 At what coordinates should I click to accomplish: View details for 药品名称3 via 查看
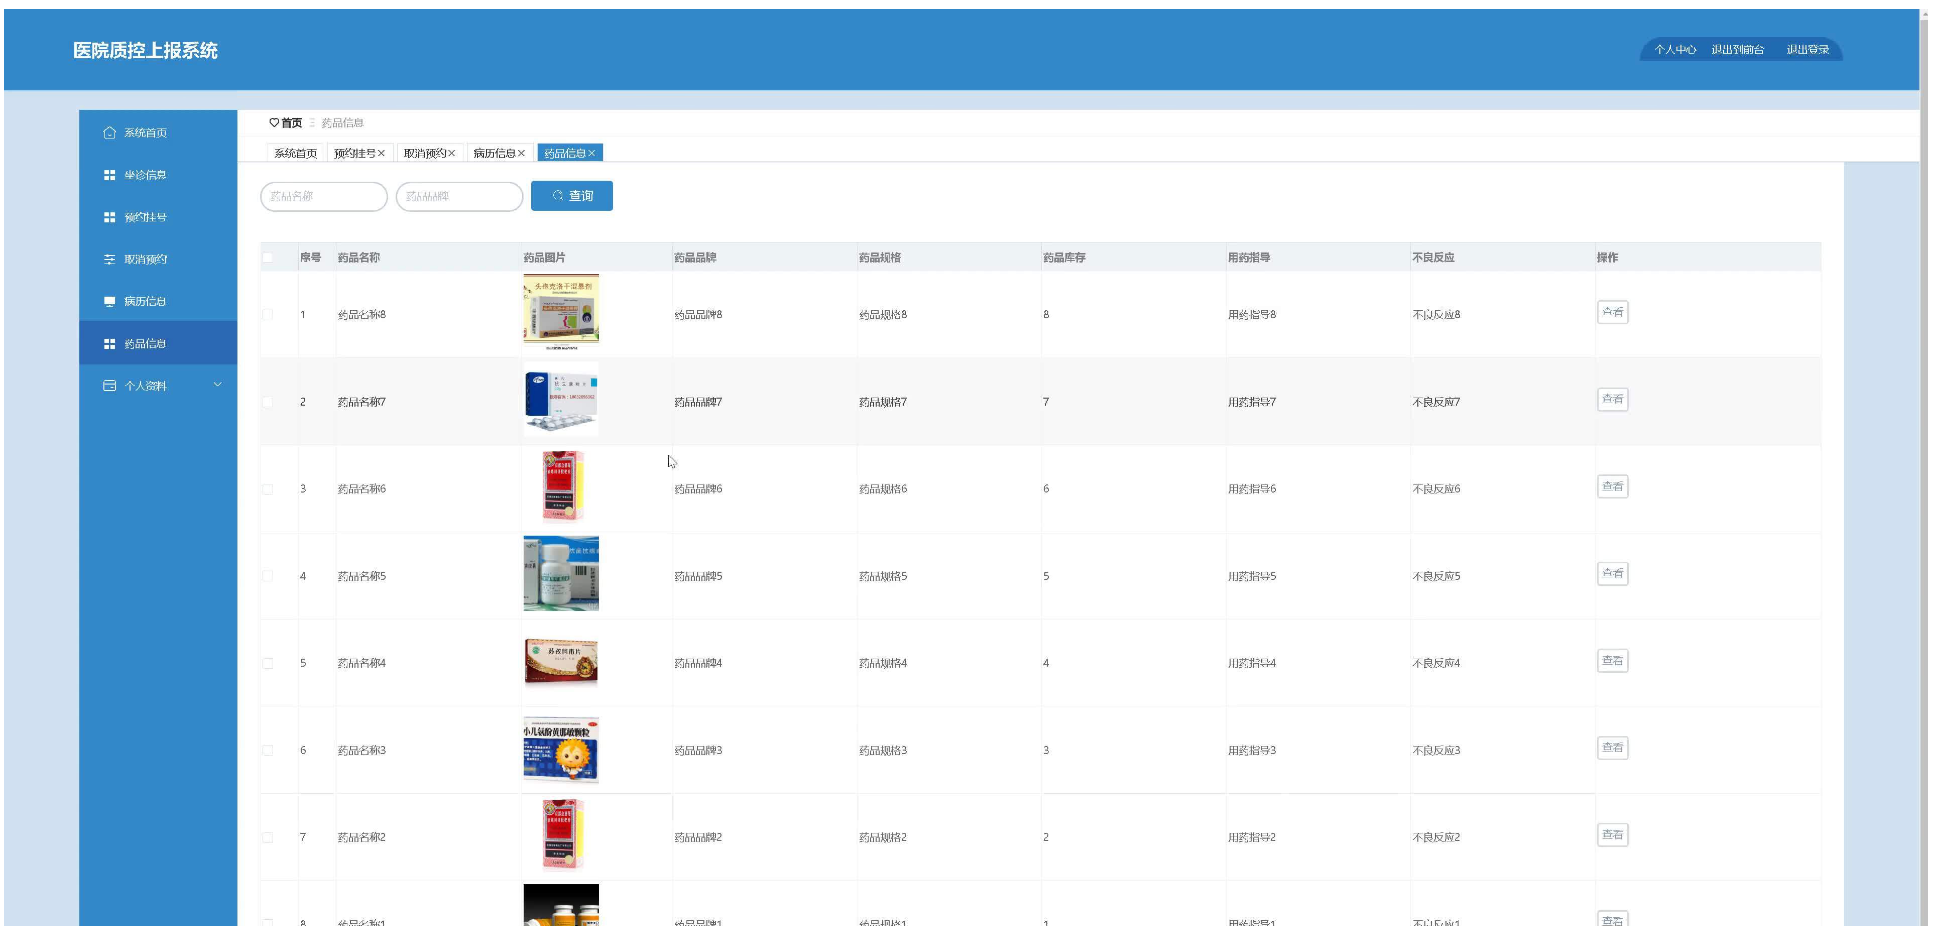tap(1612, 747)
